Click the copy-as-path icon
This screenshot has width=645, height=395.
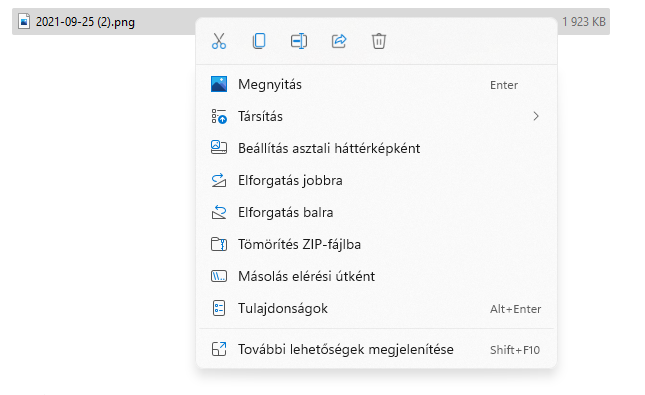tap(219, 276)
